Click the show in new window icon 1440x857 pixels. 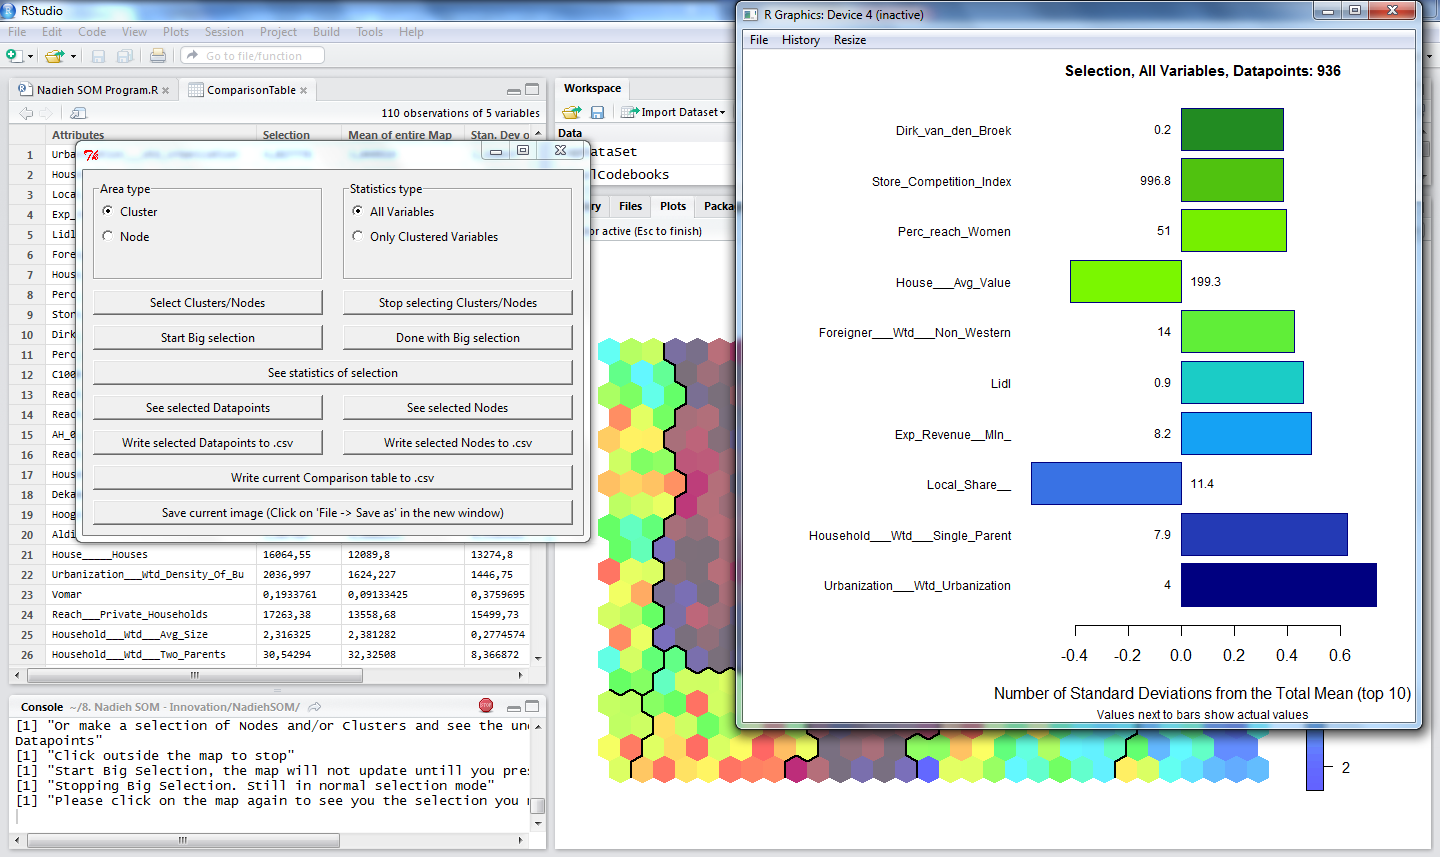coord(78,113)
